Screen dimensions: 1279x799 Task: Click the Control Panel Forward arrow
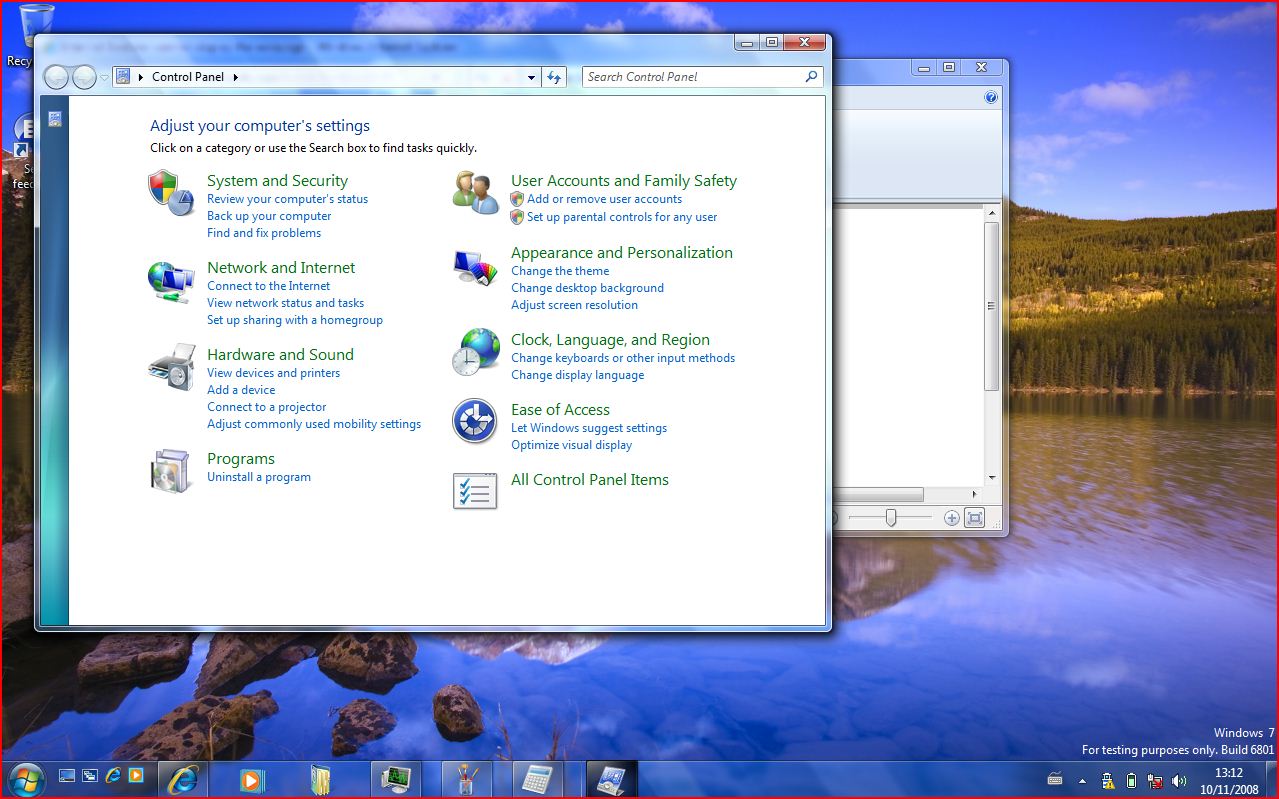click(x=85, y=77)
